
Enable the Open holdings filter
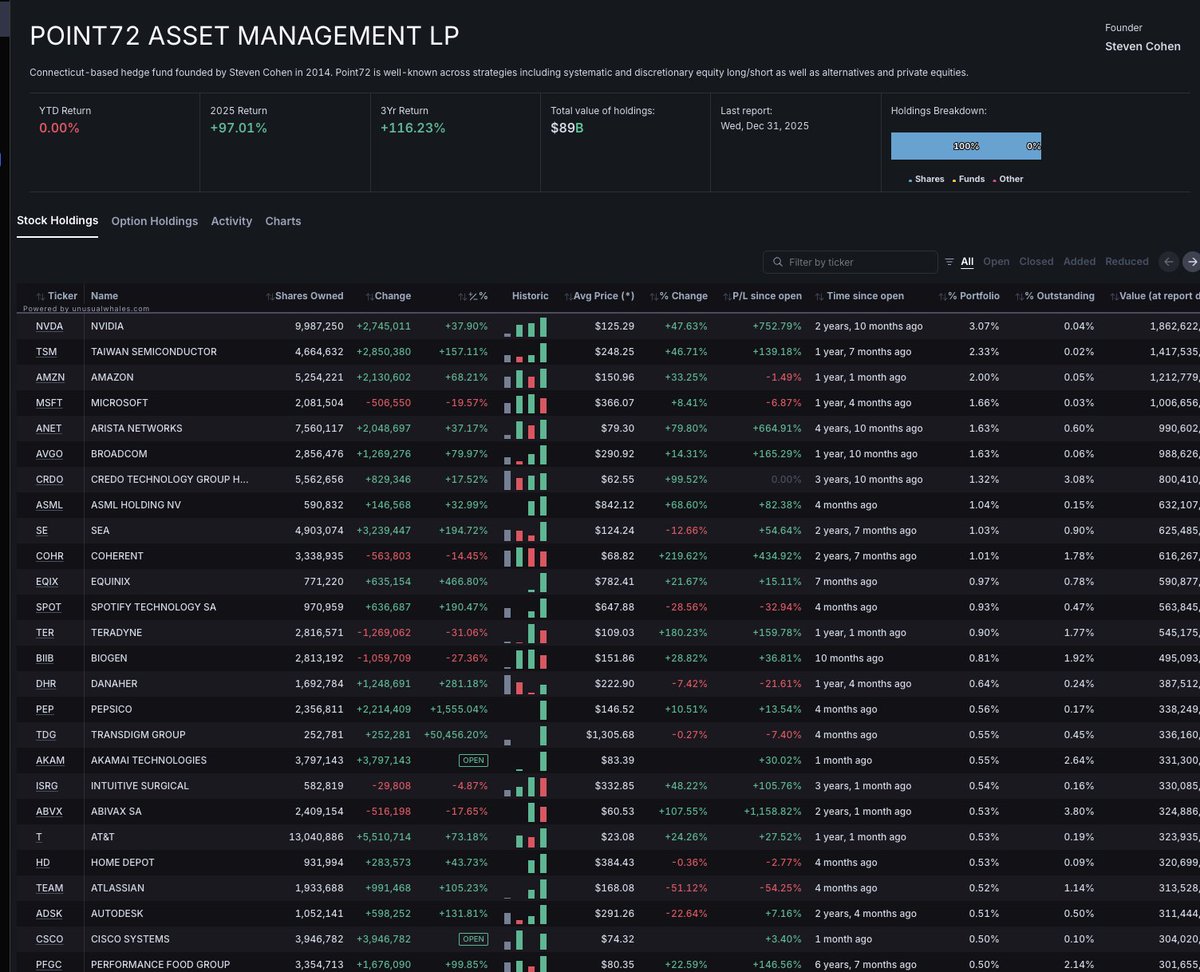pyautogui.click(x=996, y=261)
